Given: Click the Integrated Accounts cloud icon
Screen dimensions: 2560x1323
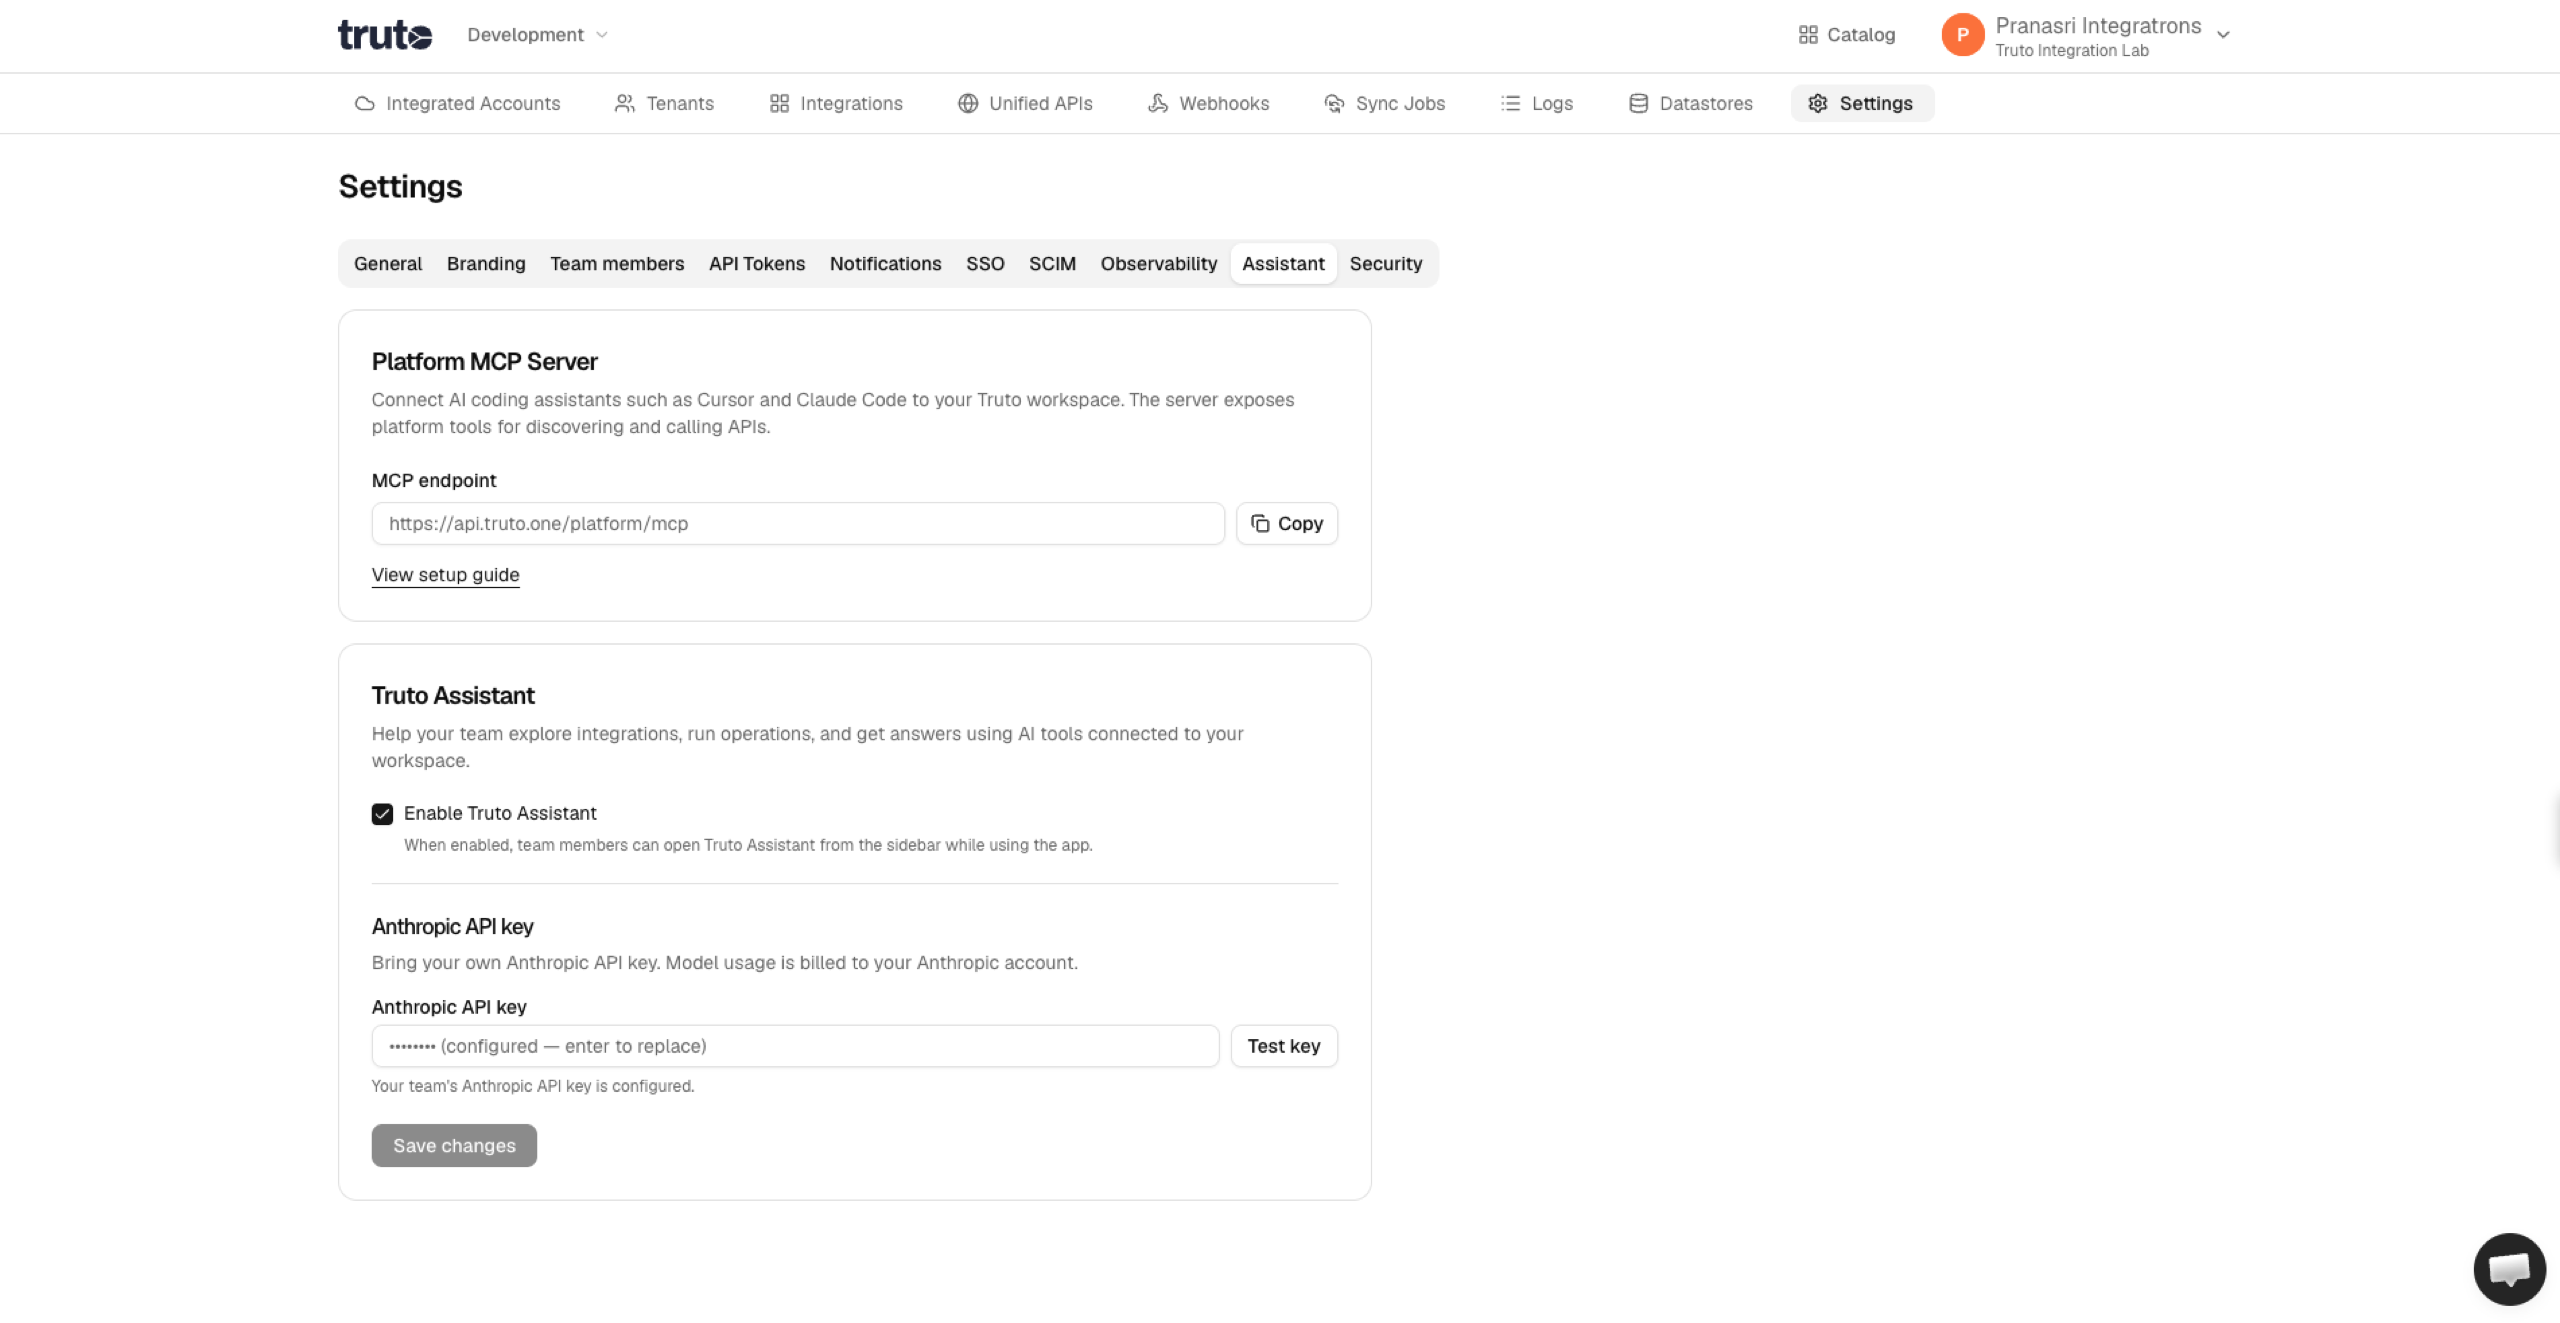Looking at the screenshot, I should click(364, 104).
